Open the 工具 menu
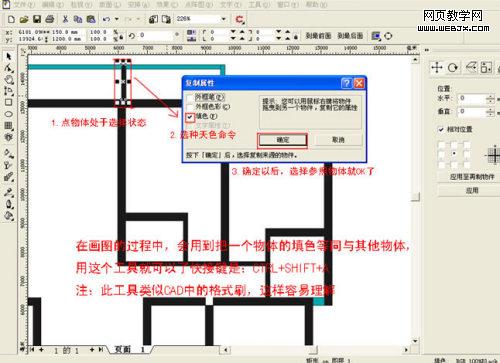 point(259,5)
